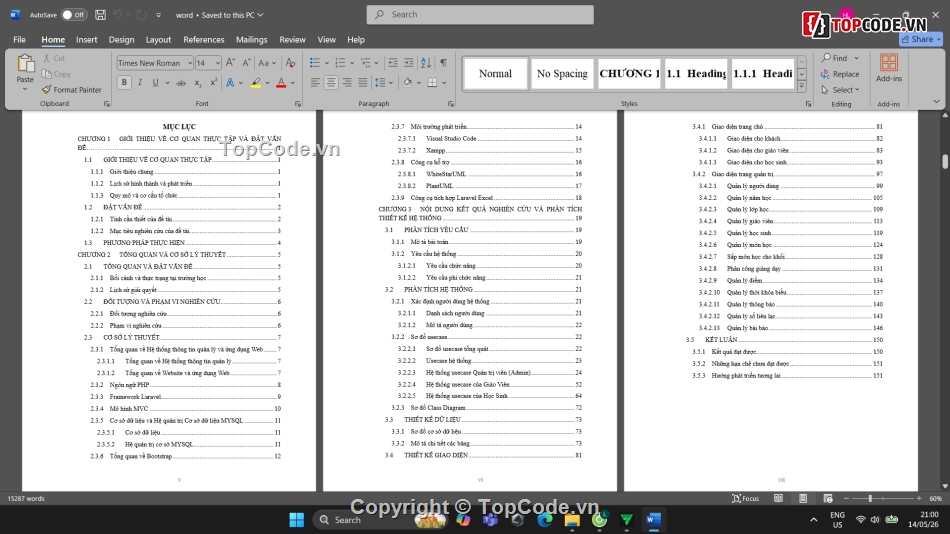This screenshot has width=950, height=534.
Task: Click the Numbering list icon
Action: pos(340,62)
